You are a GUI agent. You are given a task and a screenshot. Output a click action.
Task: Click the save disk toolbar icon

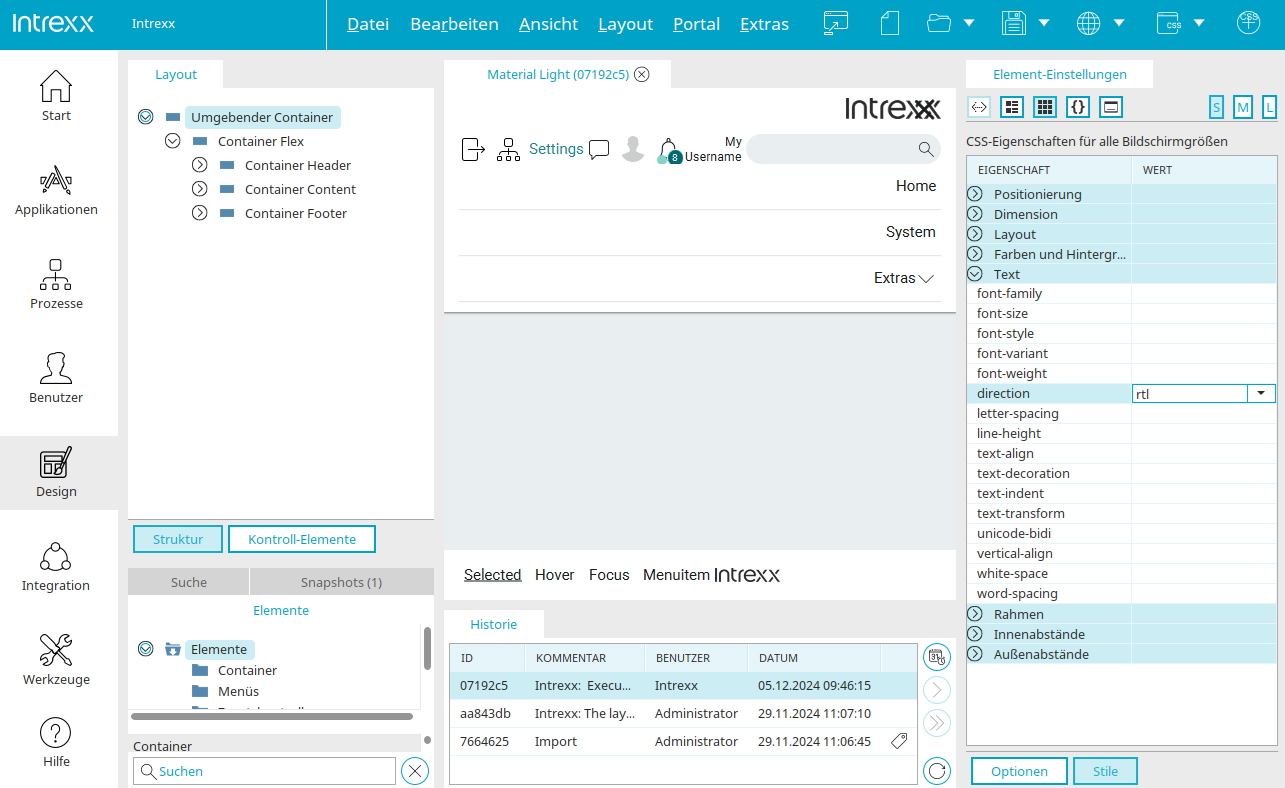pyautogui.click(x=1014, y=24)
